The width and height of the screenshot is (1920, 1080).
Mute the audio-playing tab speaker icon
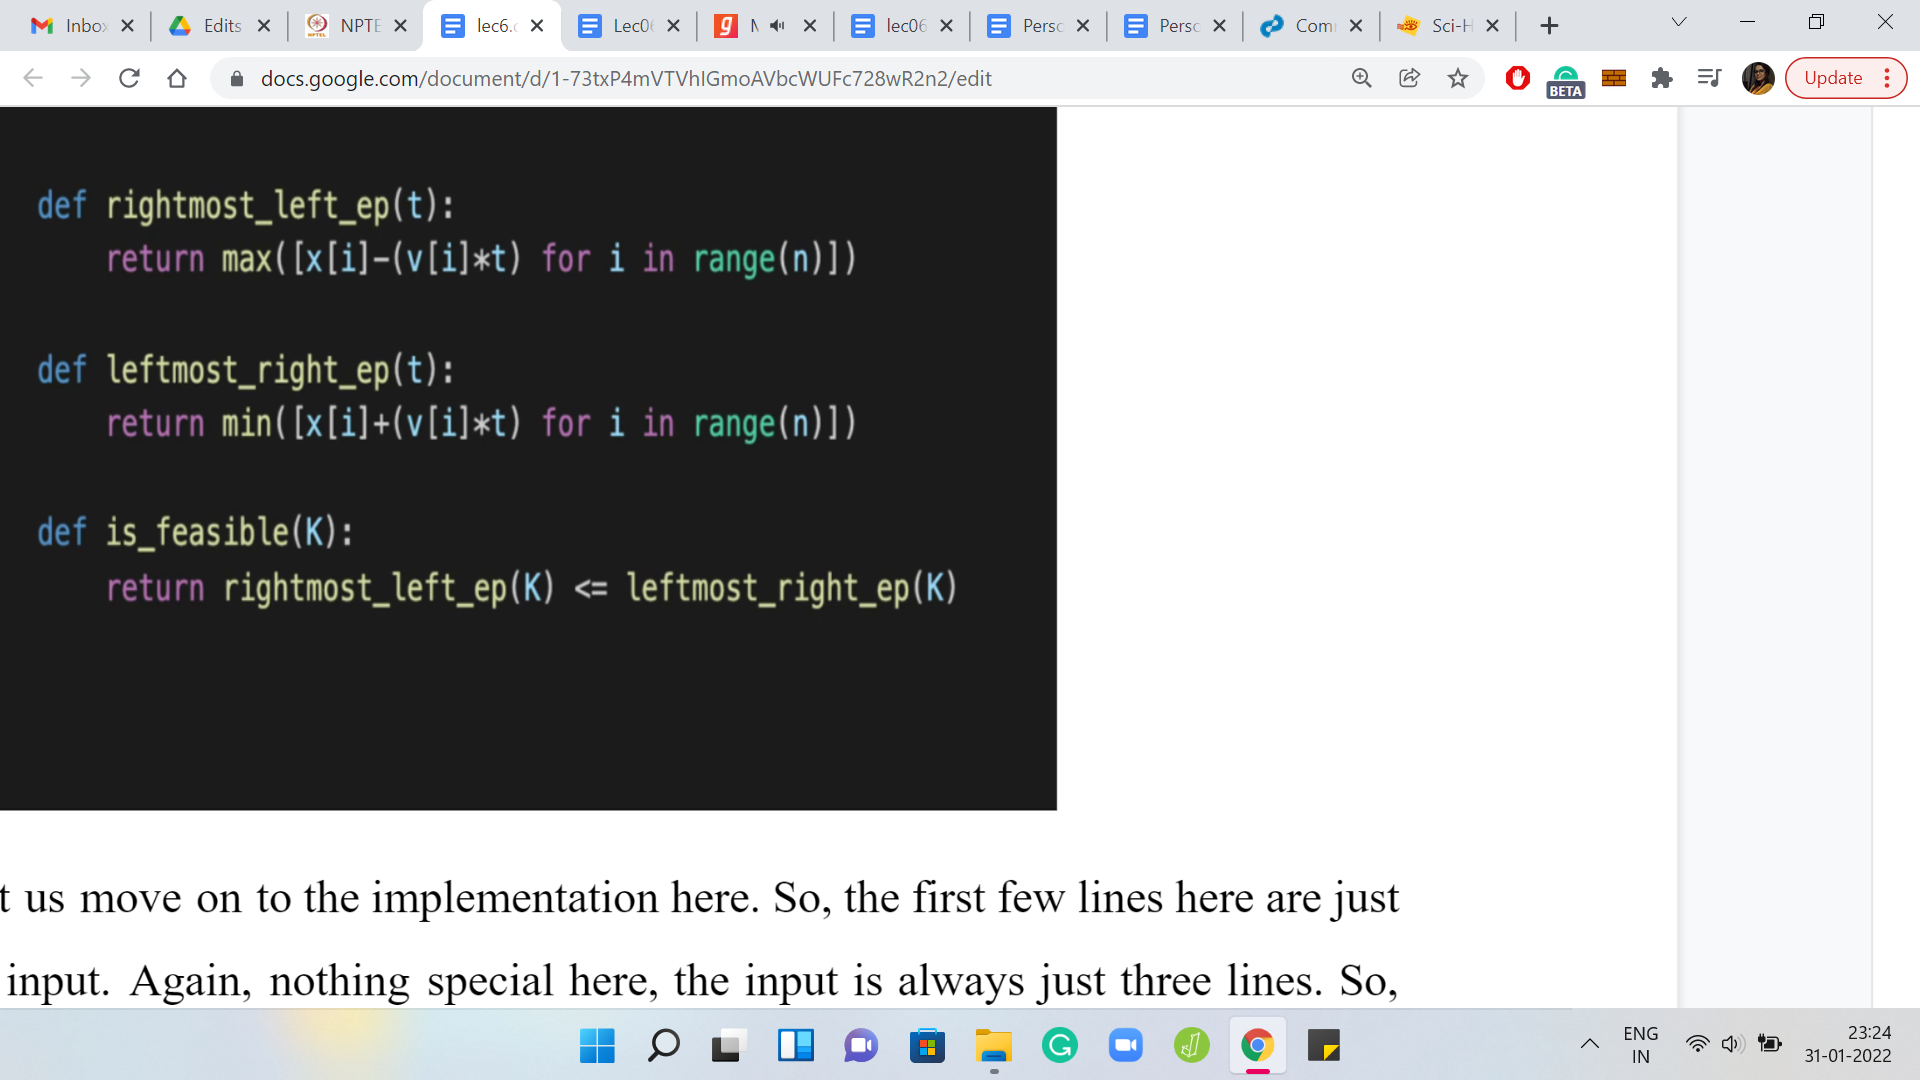point(777,26)
